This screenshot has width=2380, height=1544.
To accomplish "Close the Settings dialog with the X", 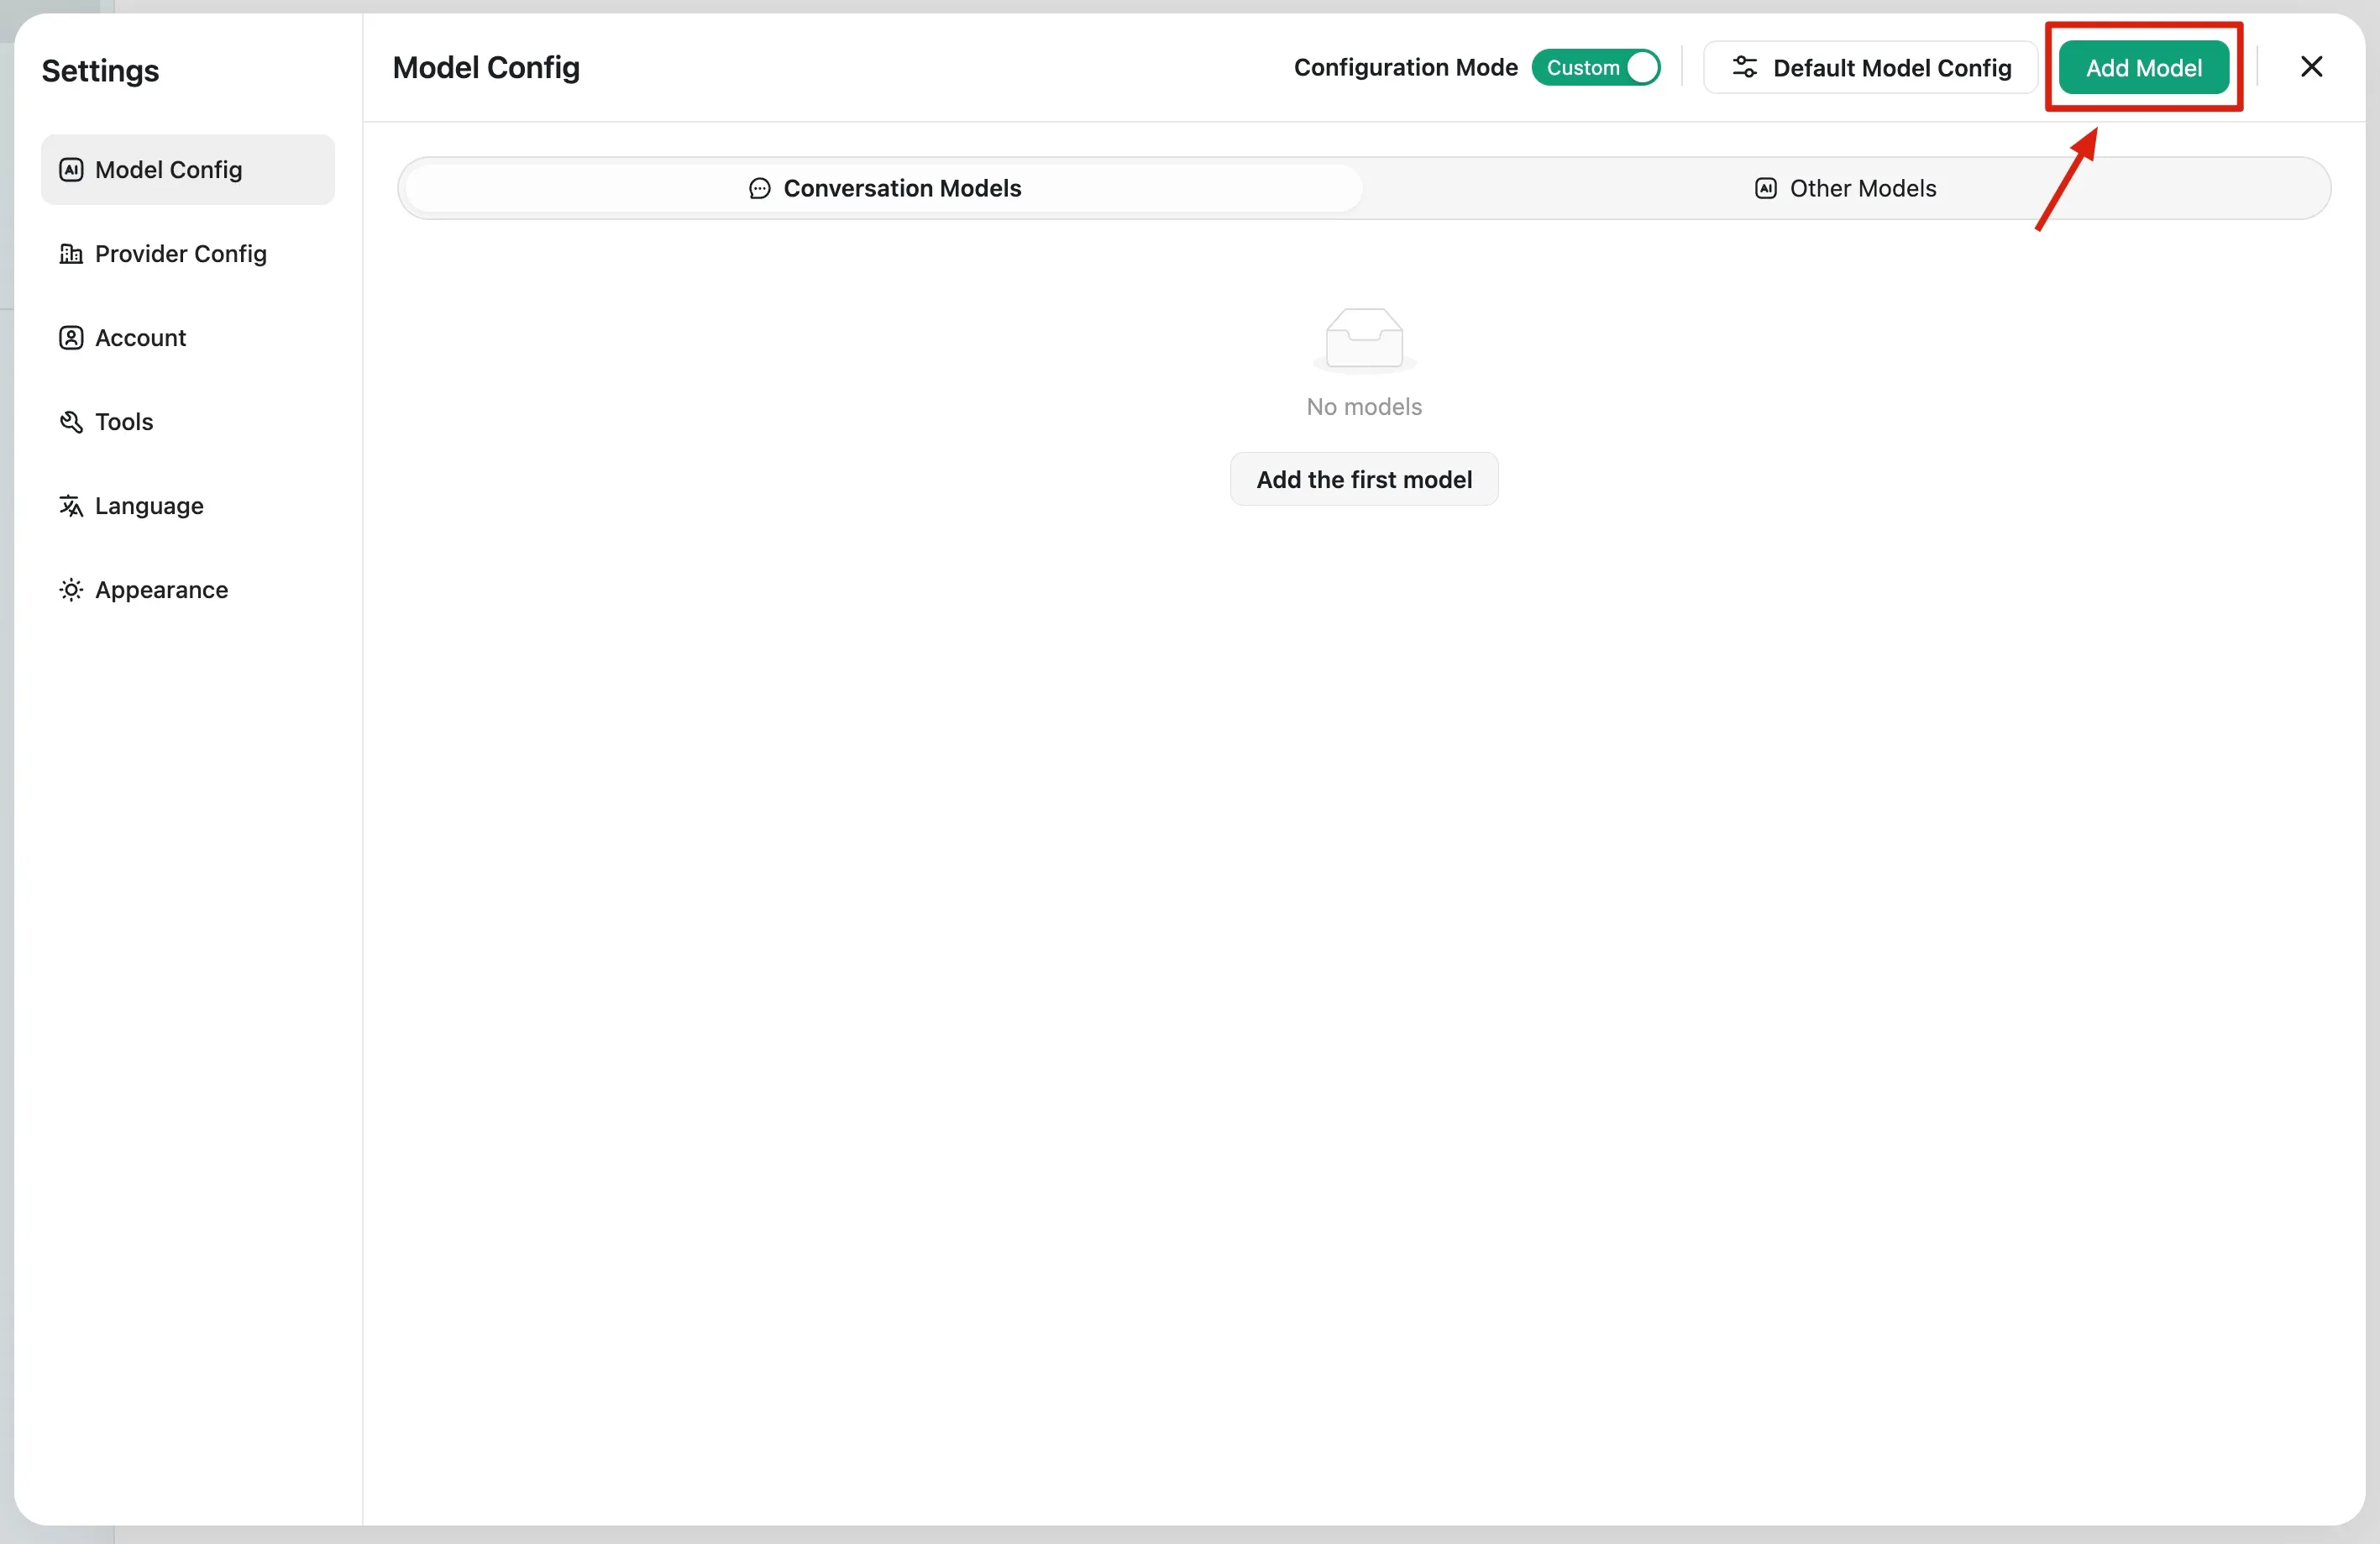I will (2311, 67).
